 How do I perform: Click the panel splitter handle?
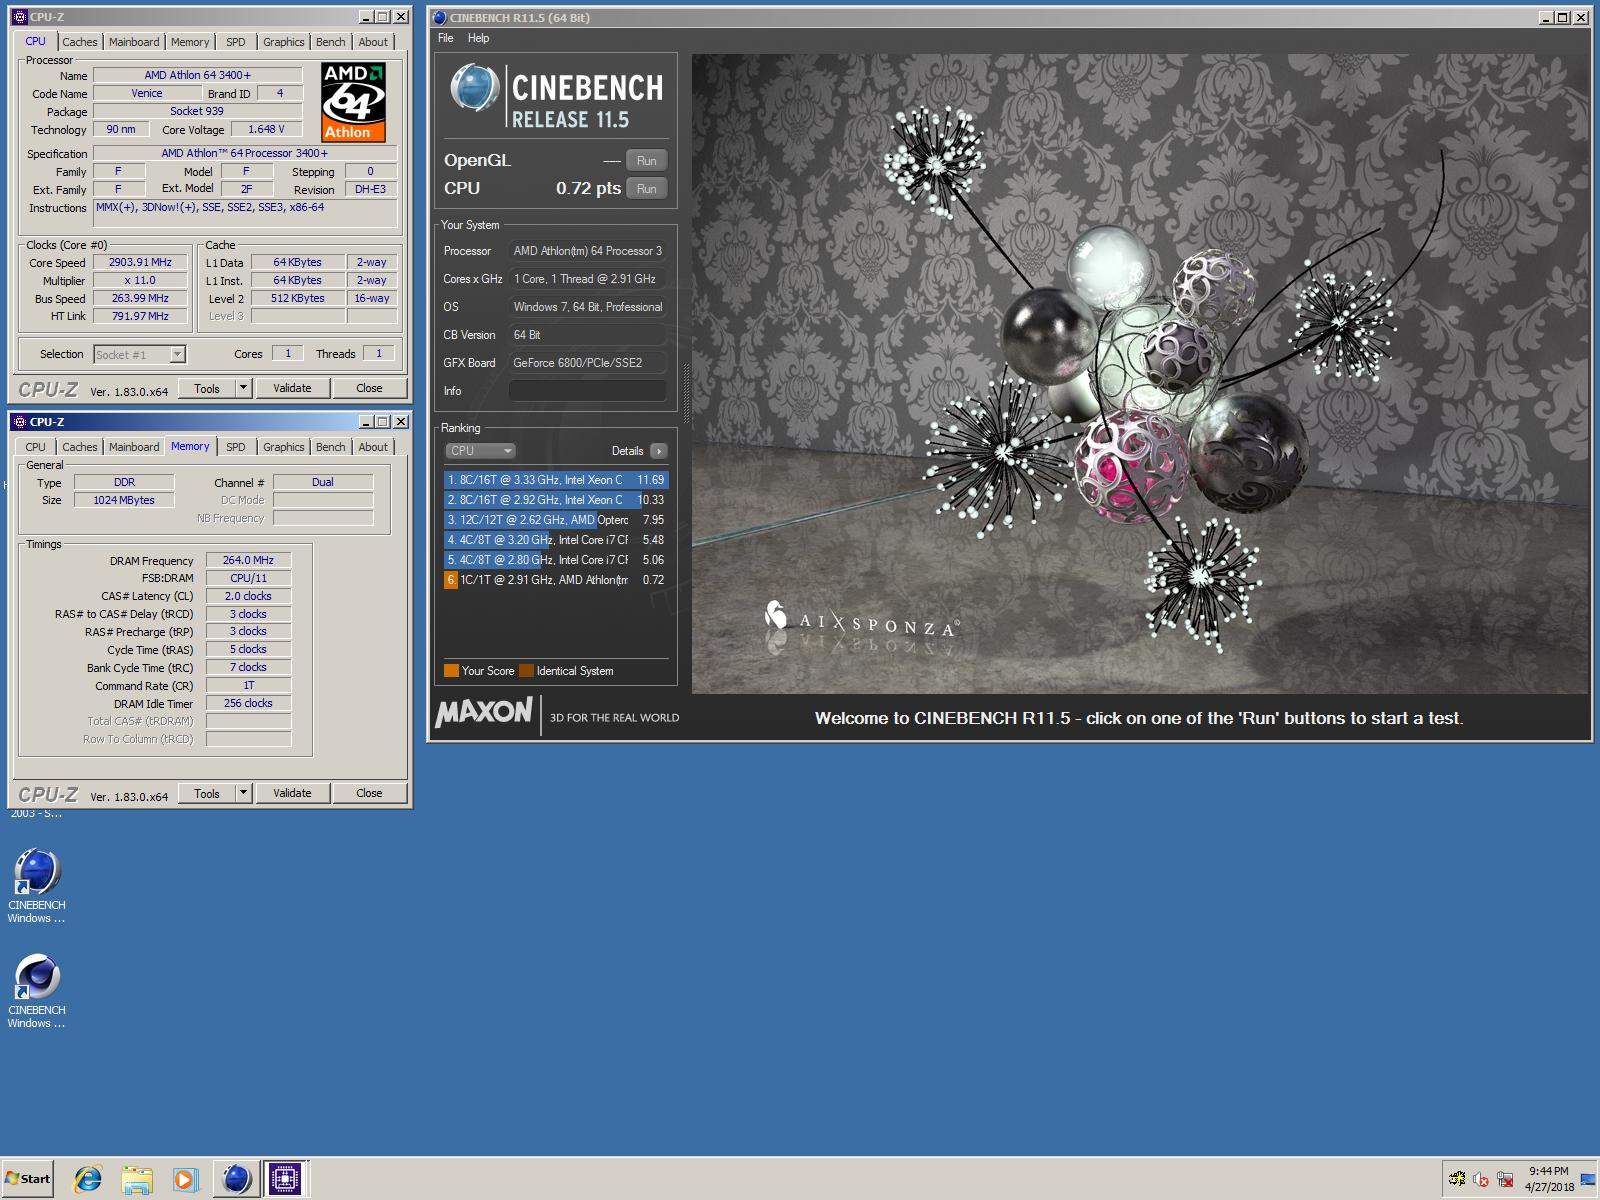pos(685,391)
